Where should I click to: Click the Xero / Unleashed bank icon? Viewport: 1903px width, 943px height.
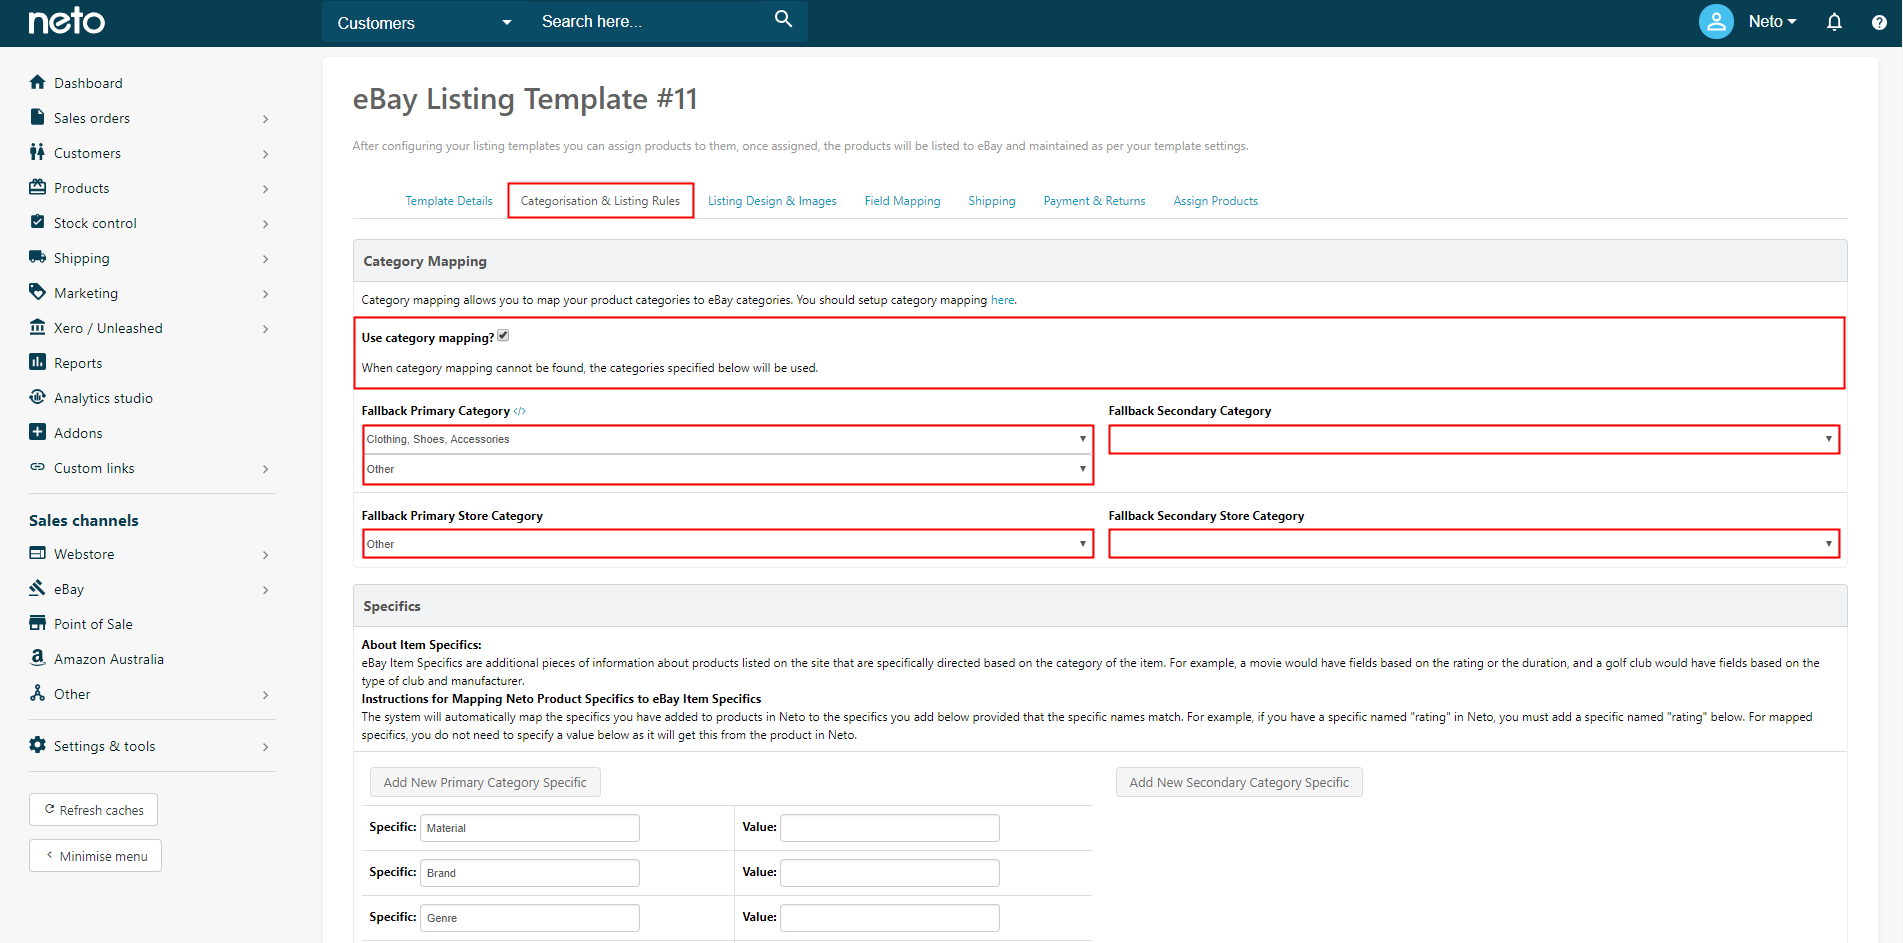tap(38, 327)
